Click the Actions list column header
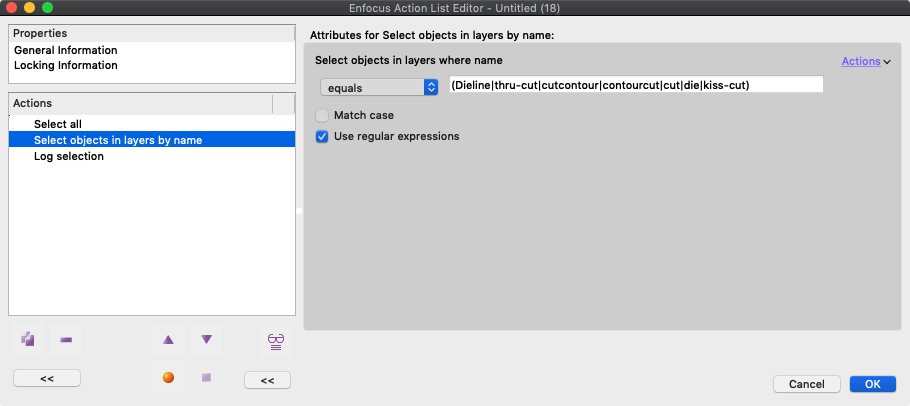This screenshot has width=910, height=406. click(140, 103)
